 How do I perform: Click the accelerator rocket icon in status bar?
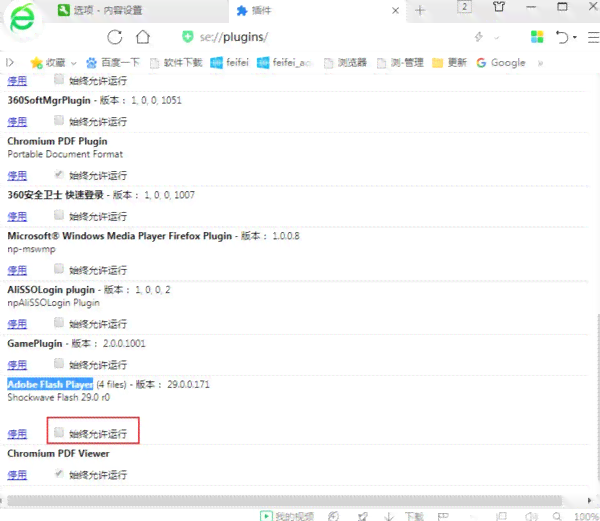point(363,516)
